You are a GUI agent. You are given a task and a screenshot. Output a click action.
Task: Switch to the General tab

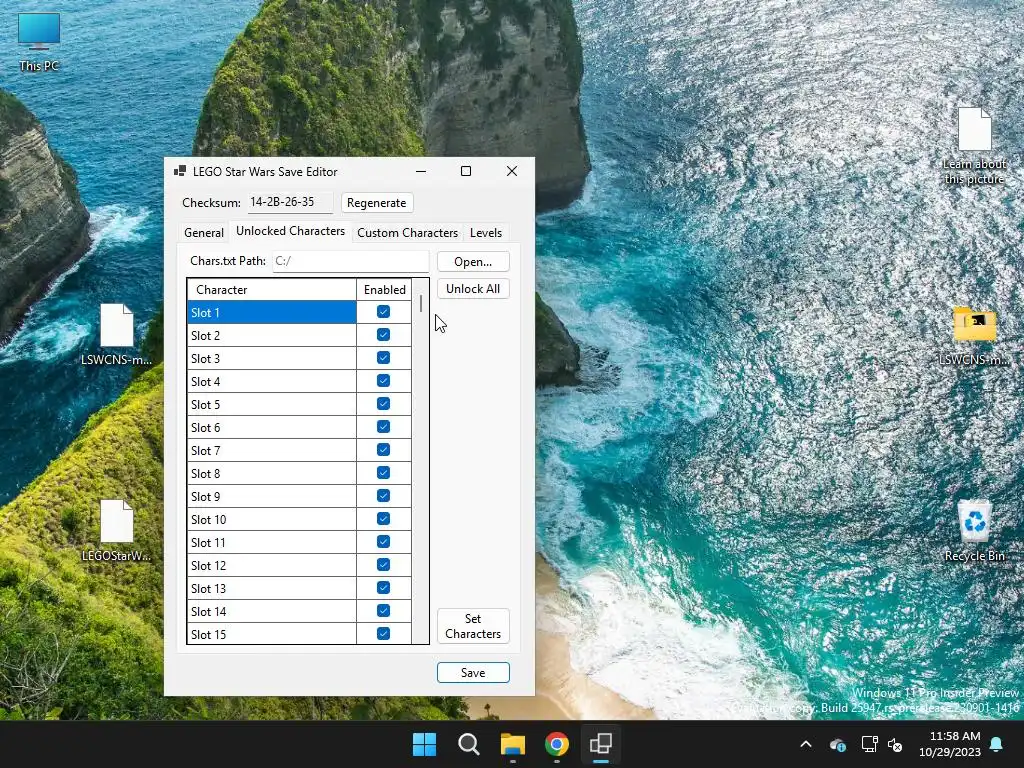point(204,232)
